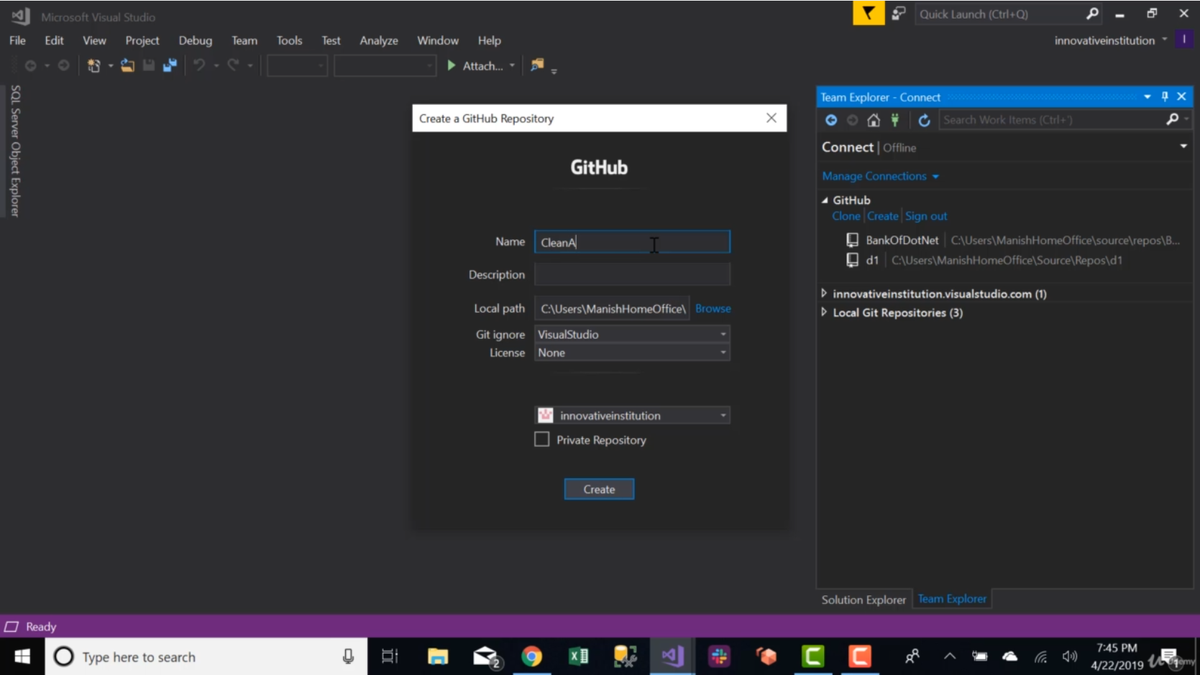Click the Save All toolbar icon

coord(170,66)
